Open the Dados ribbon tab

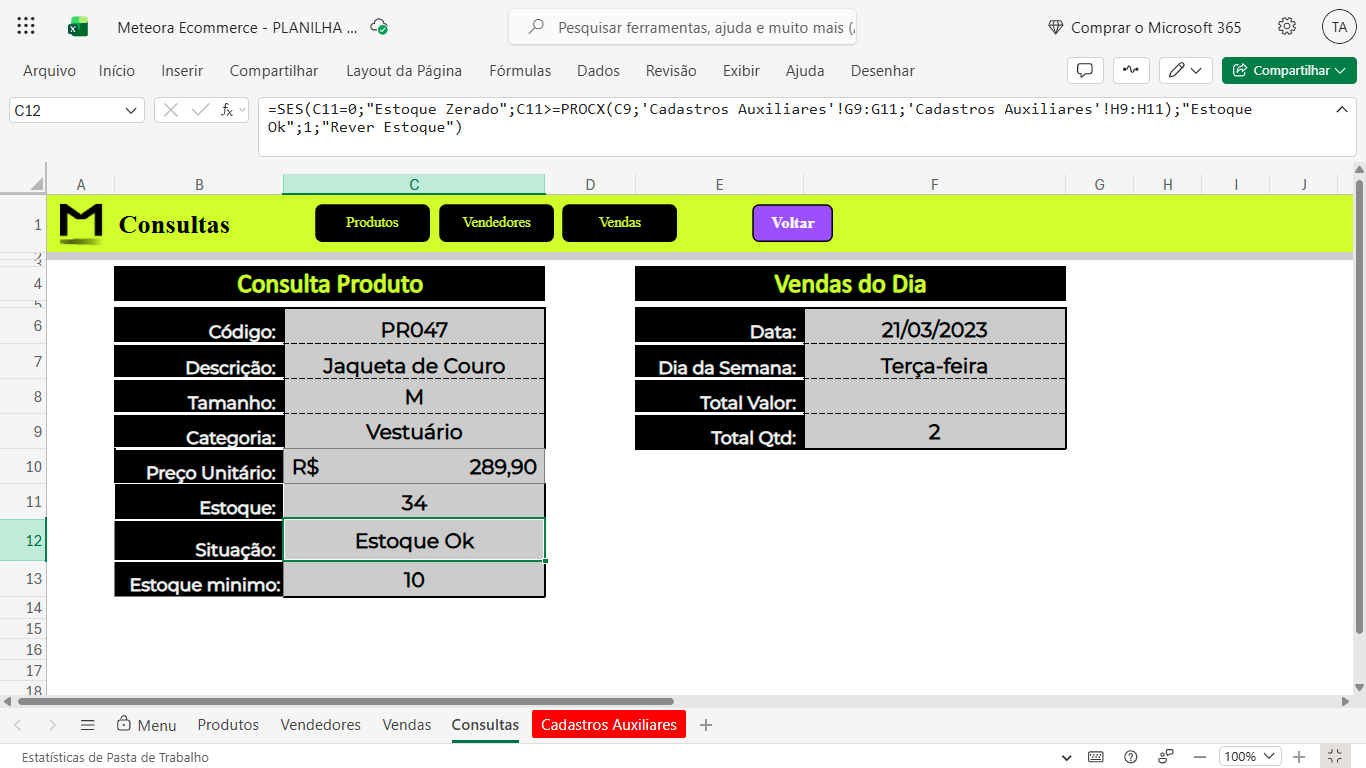tap(598, 71)
